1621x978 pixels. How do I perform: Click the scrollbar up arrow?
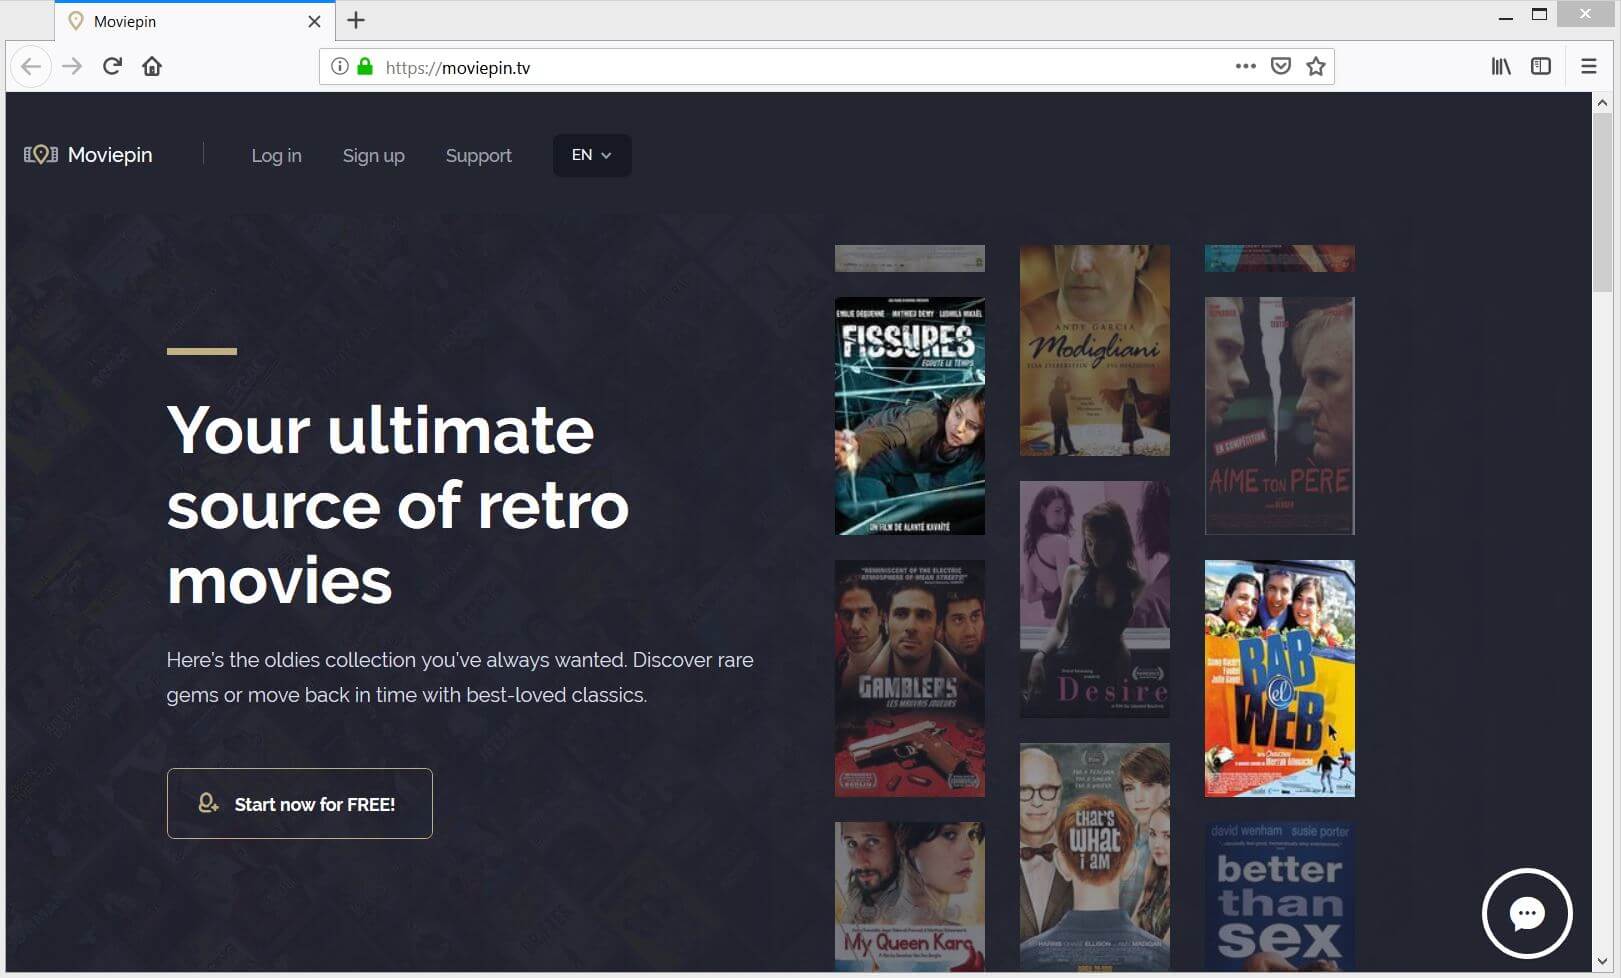click(1602, 102)
